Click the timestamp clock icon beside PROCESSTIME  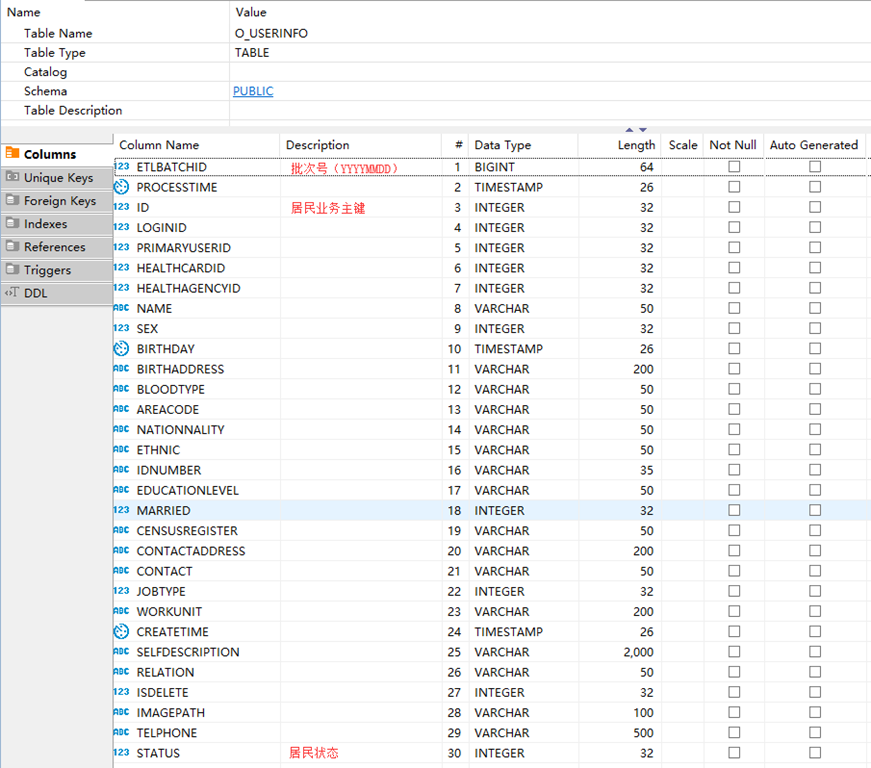[121, 187]
